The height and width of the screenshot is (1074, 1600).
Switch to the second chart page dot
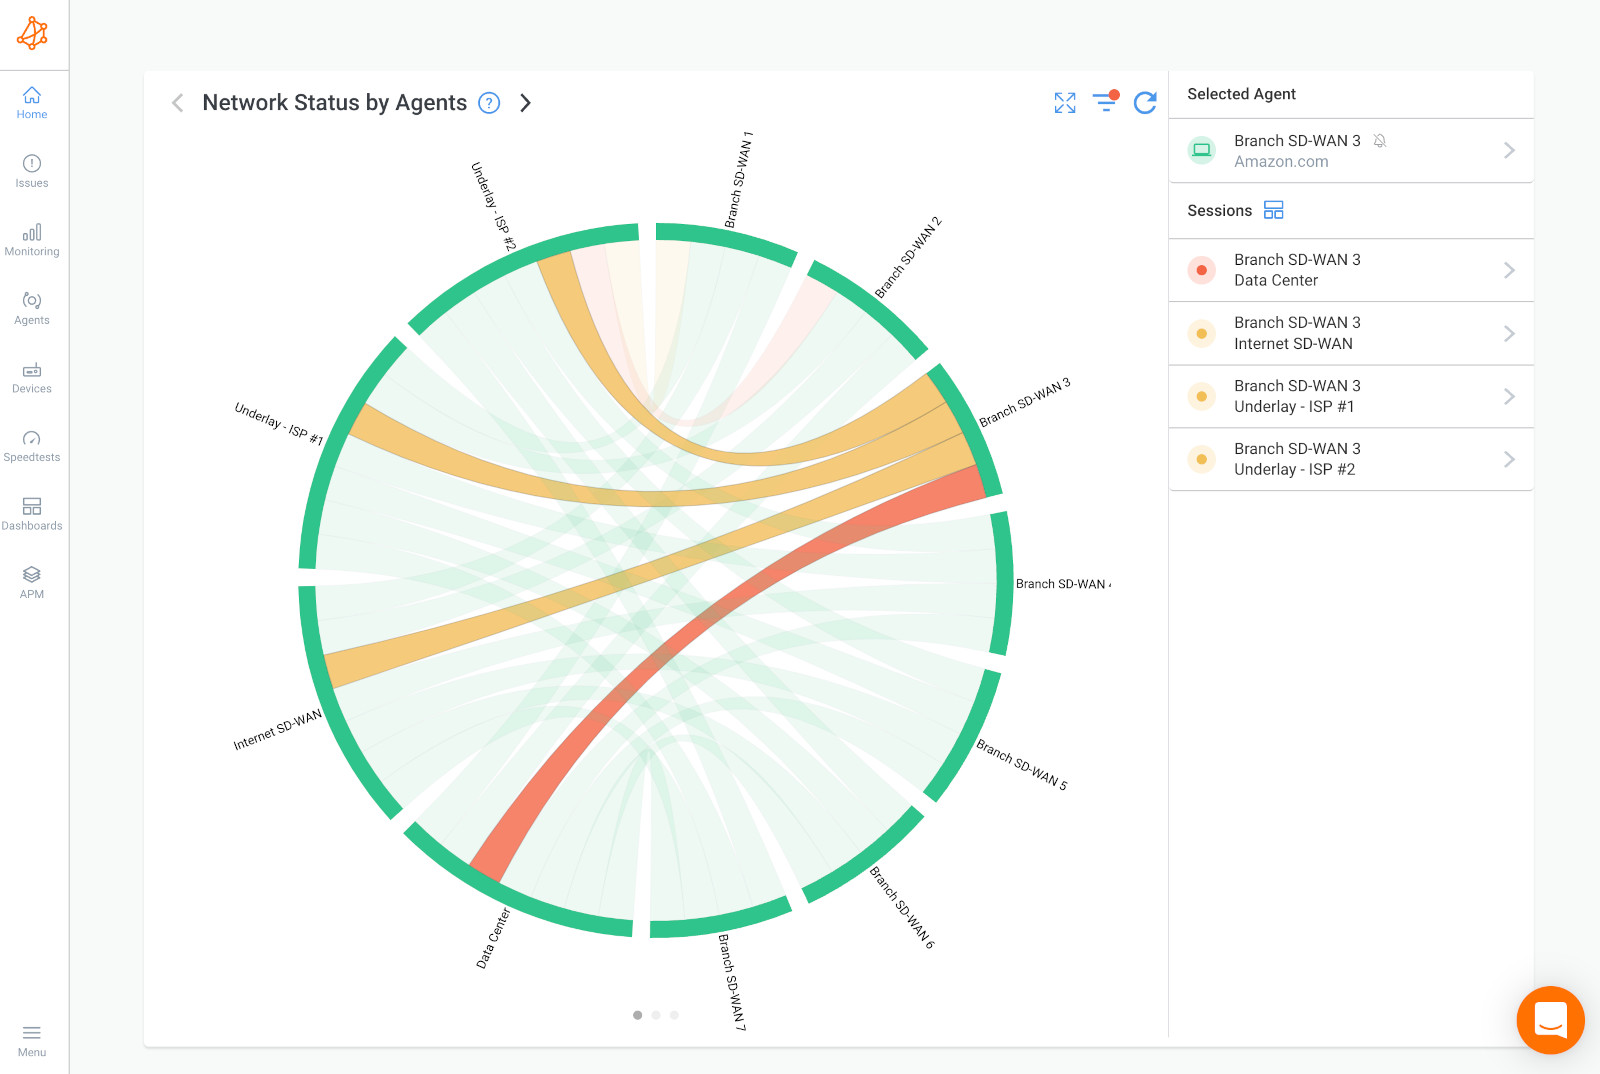click(656, 1014)
